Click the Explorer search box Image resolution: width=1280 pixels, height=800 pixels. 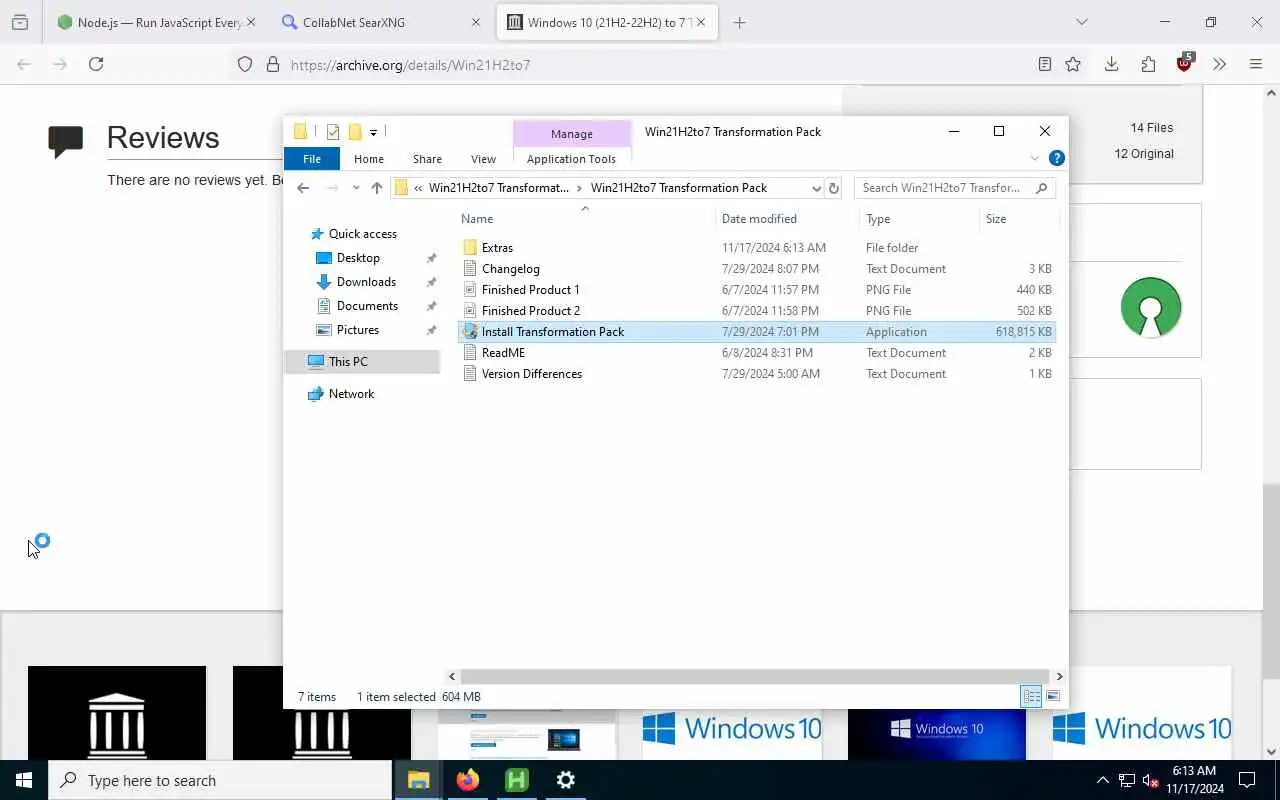(x=955, y=188)
